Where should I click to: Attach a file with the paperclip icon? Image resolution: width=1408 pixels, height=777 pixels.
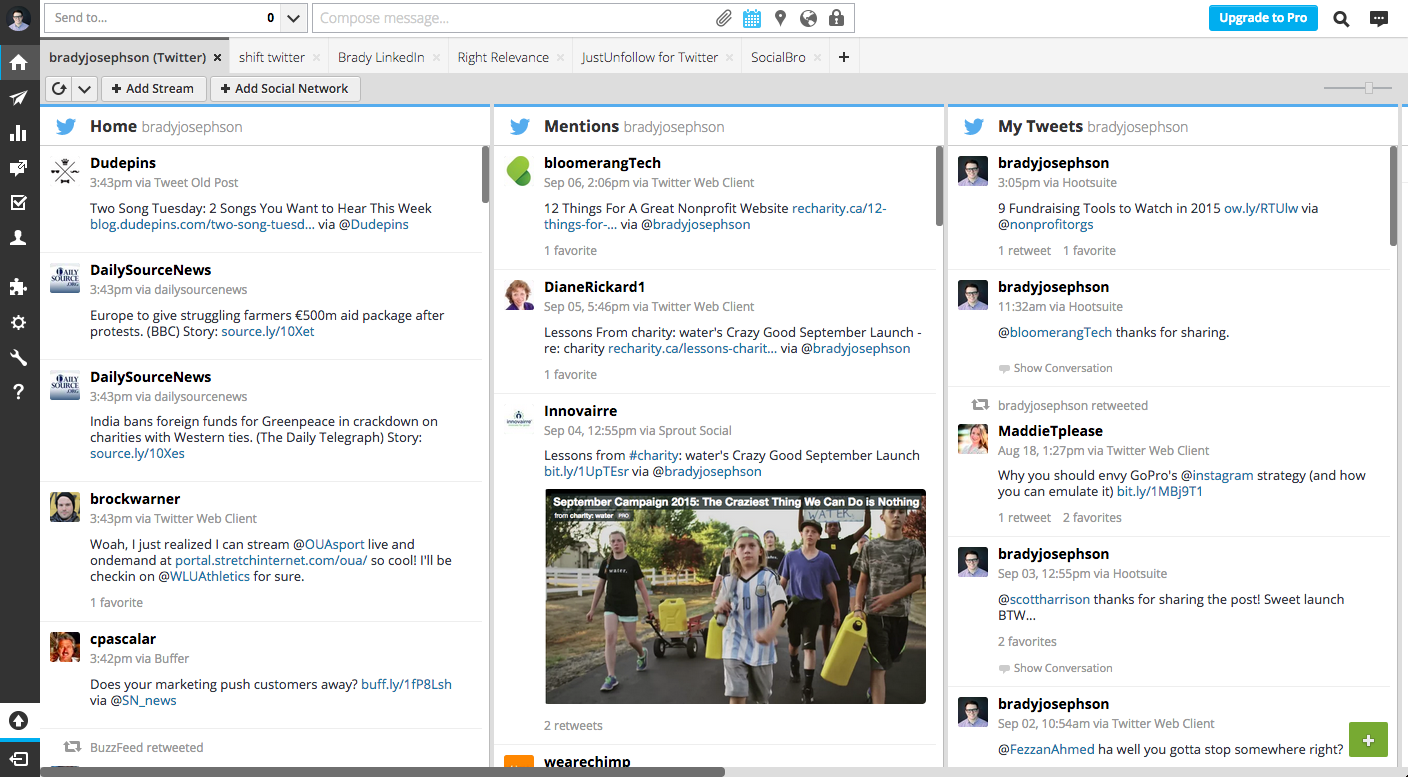click(724, 18)
